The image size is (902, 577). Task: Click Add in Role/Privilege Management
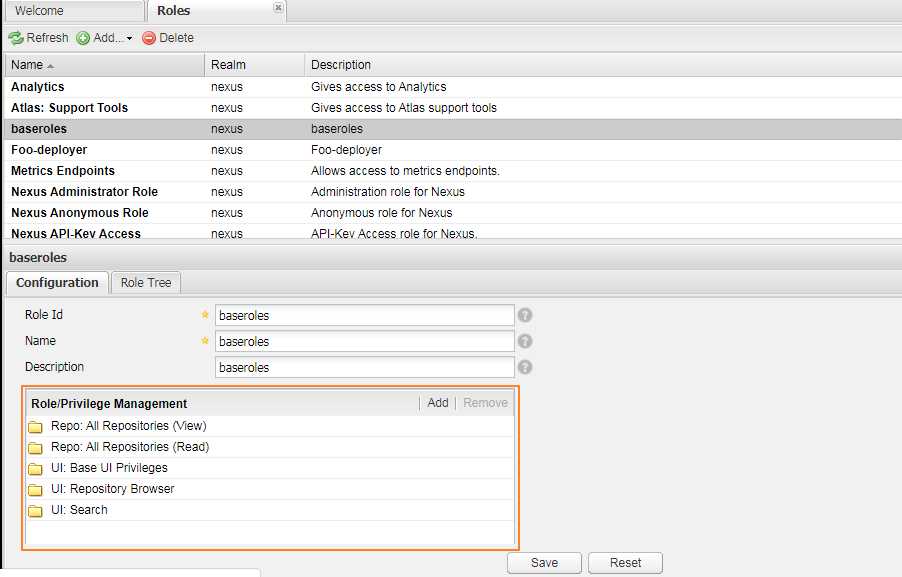tap(438, 403)
